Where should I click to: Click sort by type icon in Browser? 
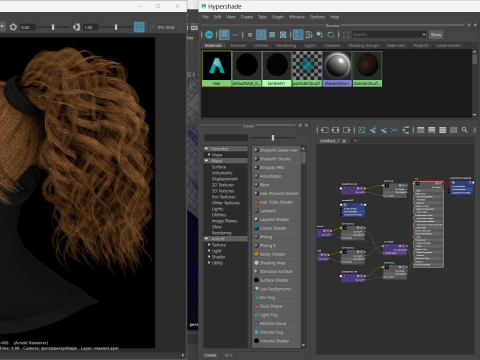309,34
